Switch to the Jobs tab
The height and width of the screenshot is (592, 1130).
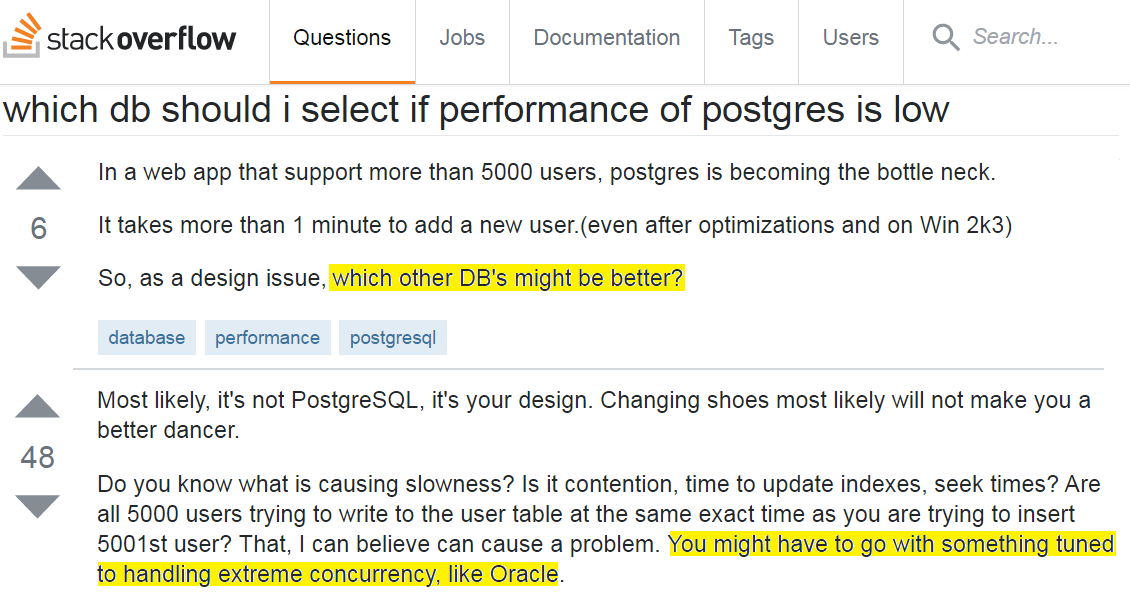[462, 38]
